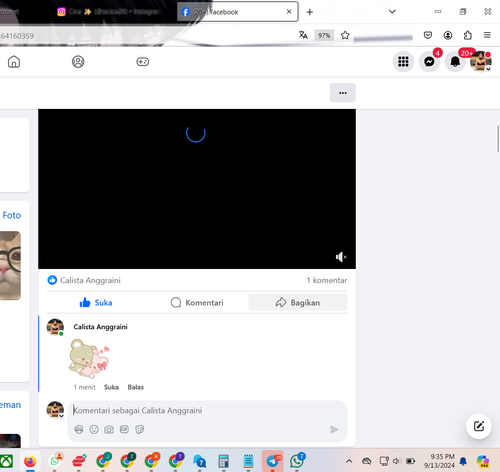This screenshot has height=472, width=500.
Task: Start a new message with compose button
Action: coord(479,426)
